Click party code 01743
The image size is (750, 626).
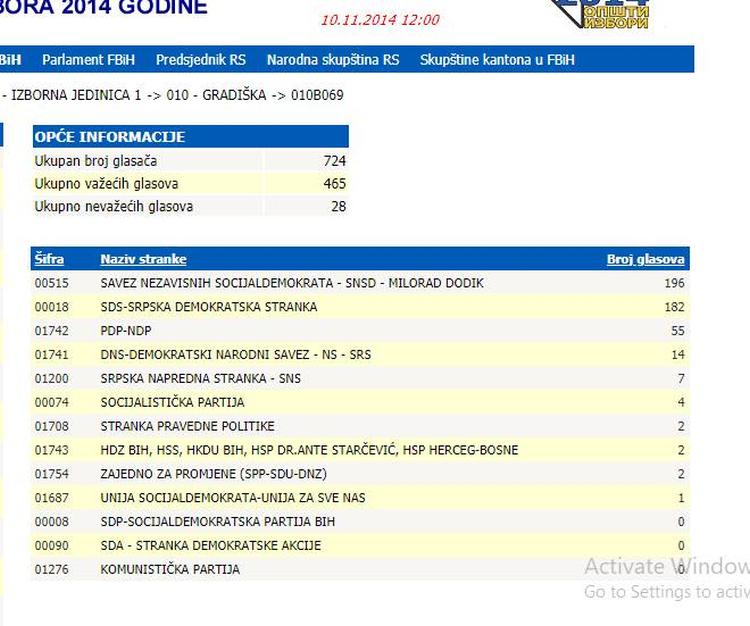coord(52,450)
